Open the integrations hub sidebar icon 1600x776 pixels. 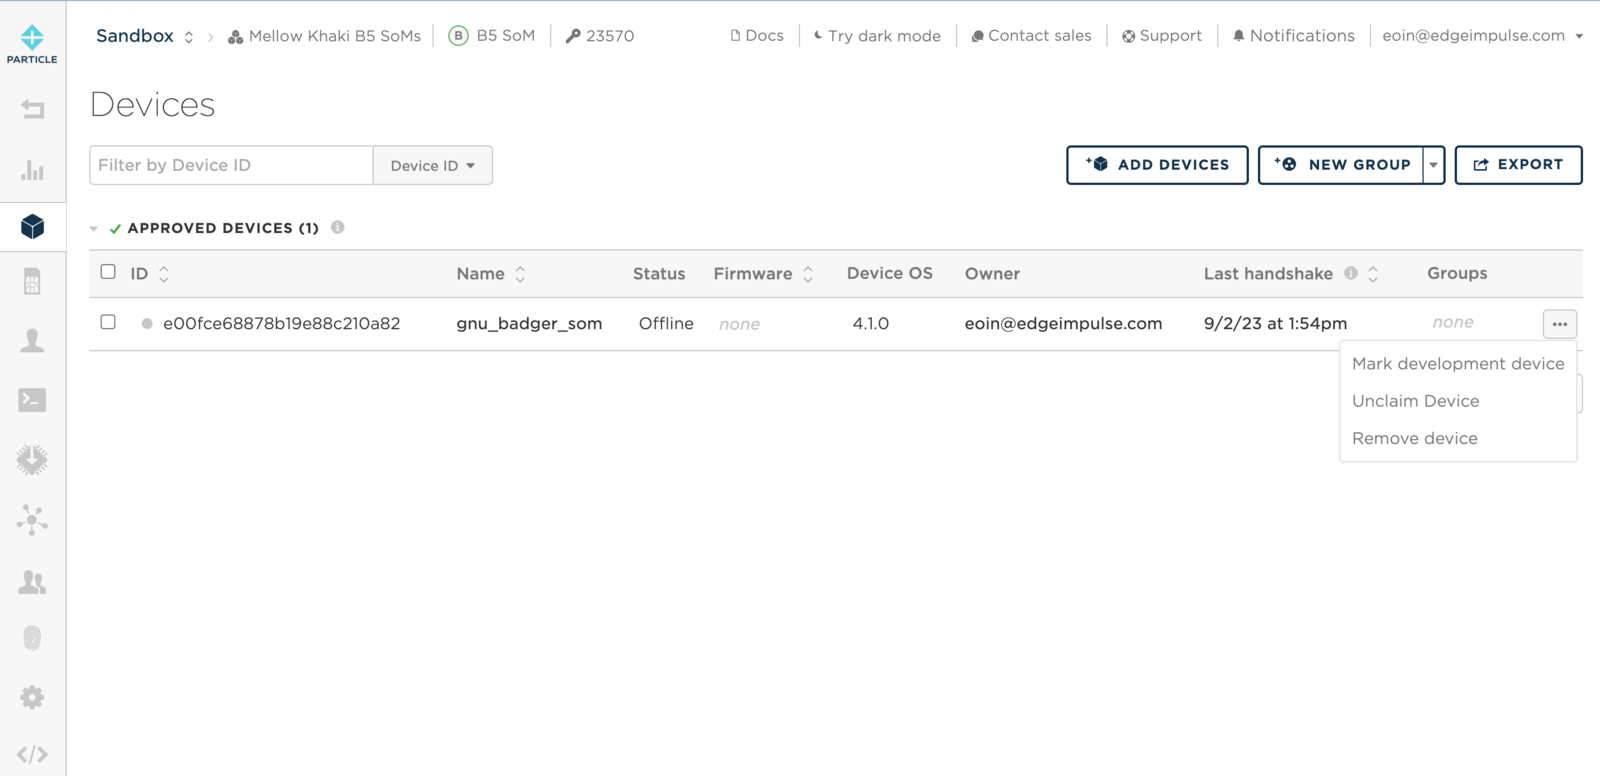pyautogui.click(x=32, y=520)
